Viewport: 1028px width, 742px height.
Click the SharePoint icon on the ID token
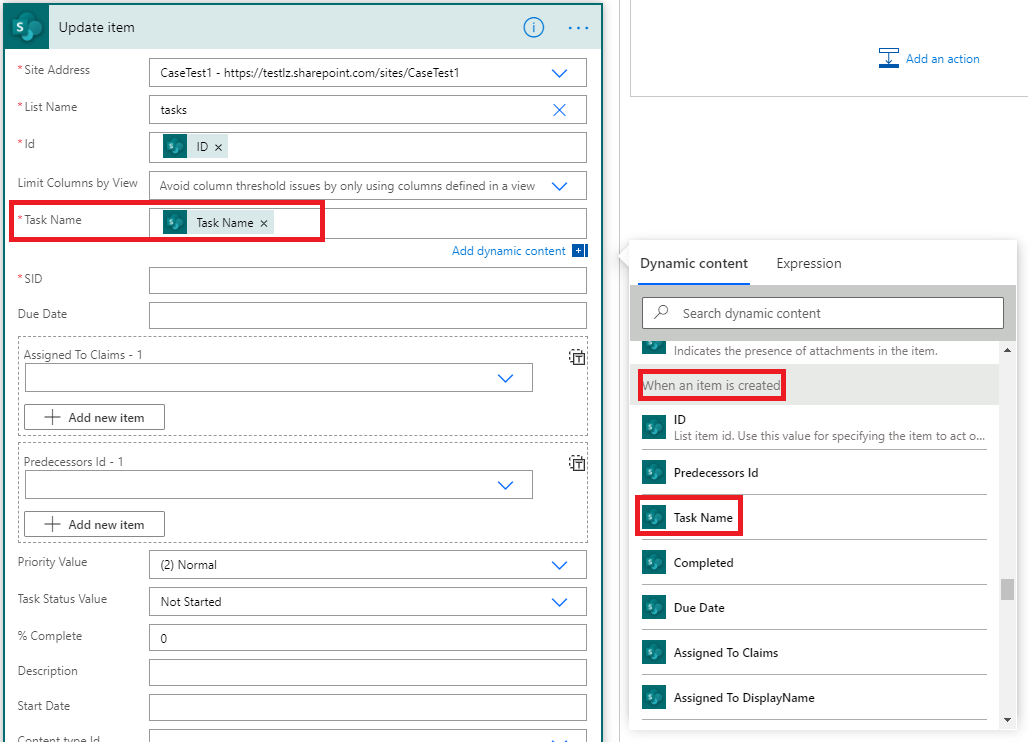coord(175,147)
